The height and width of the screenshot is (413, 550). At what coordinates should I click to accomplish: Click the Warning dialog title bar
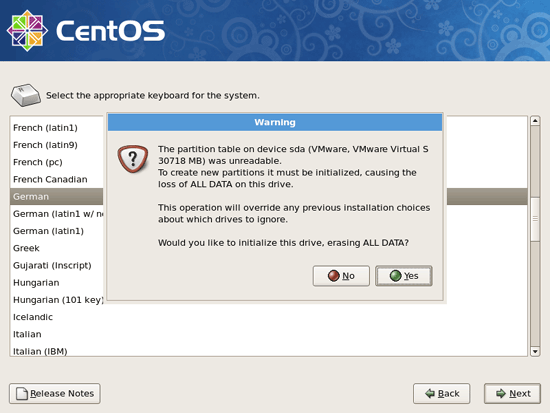[275, 122]
